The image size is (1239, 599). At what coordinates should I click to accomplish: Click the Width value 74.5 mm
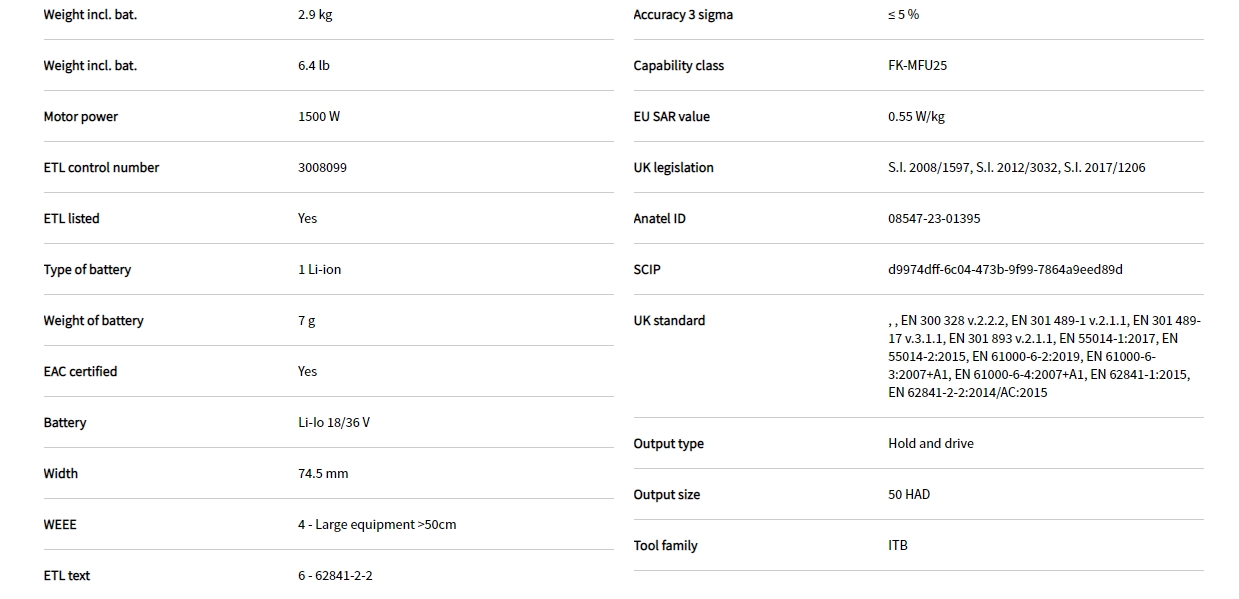pyautogui.click(x=322, y=474)
